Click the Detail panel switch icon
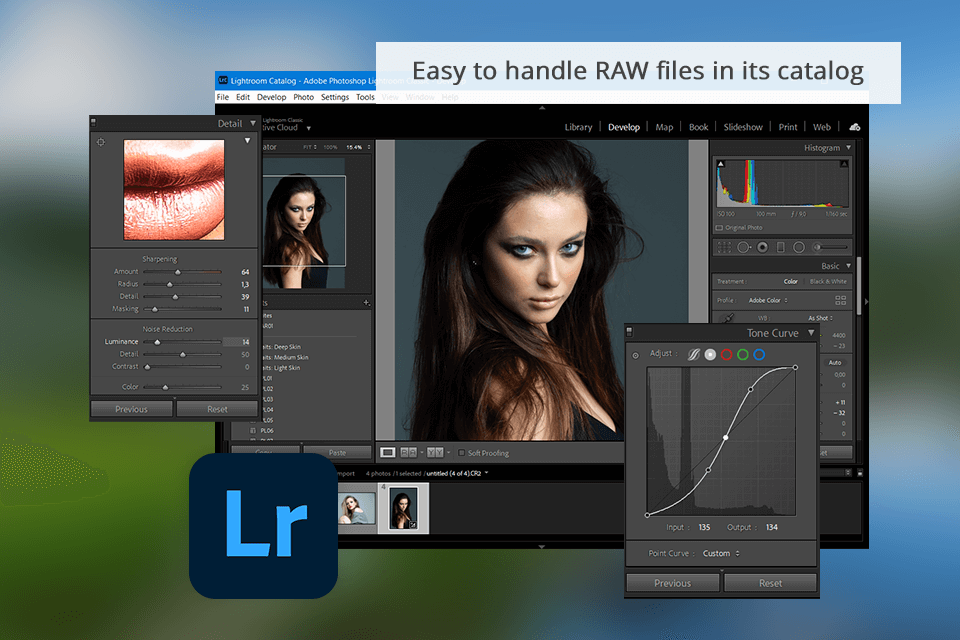 [94, 122]
